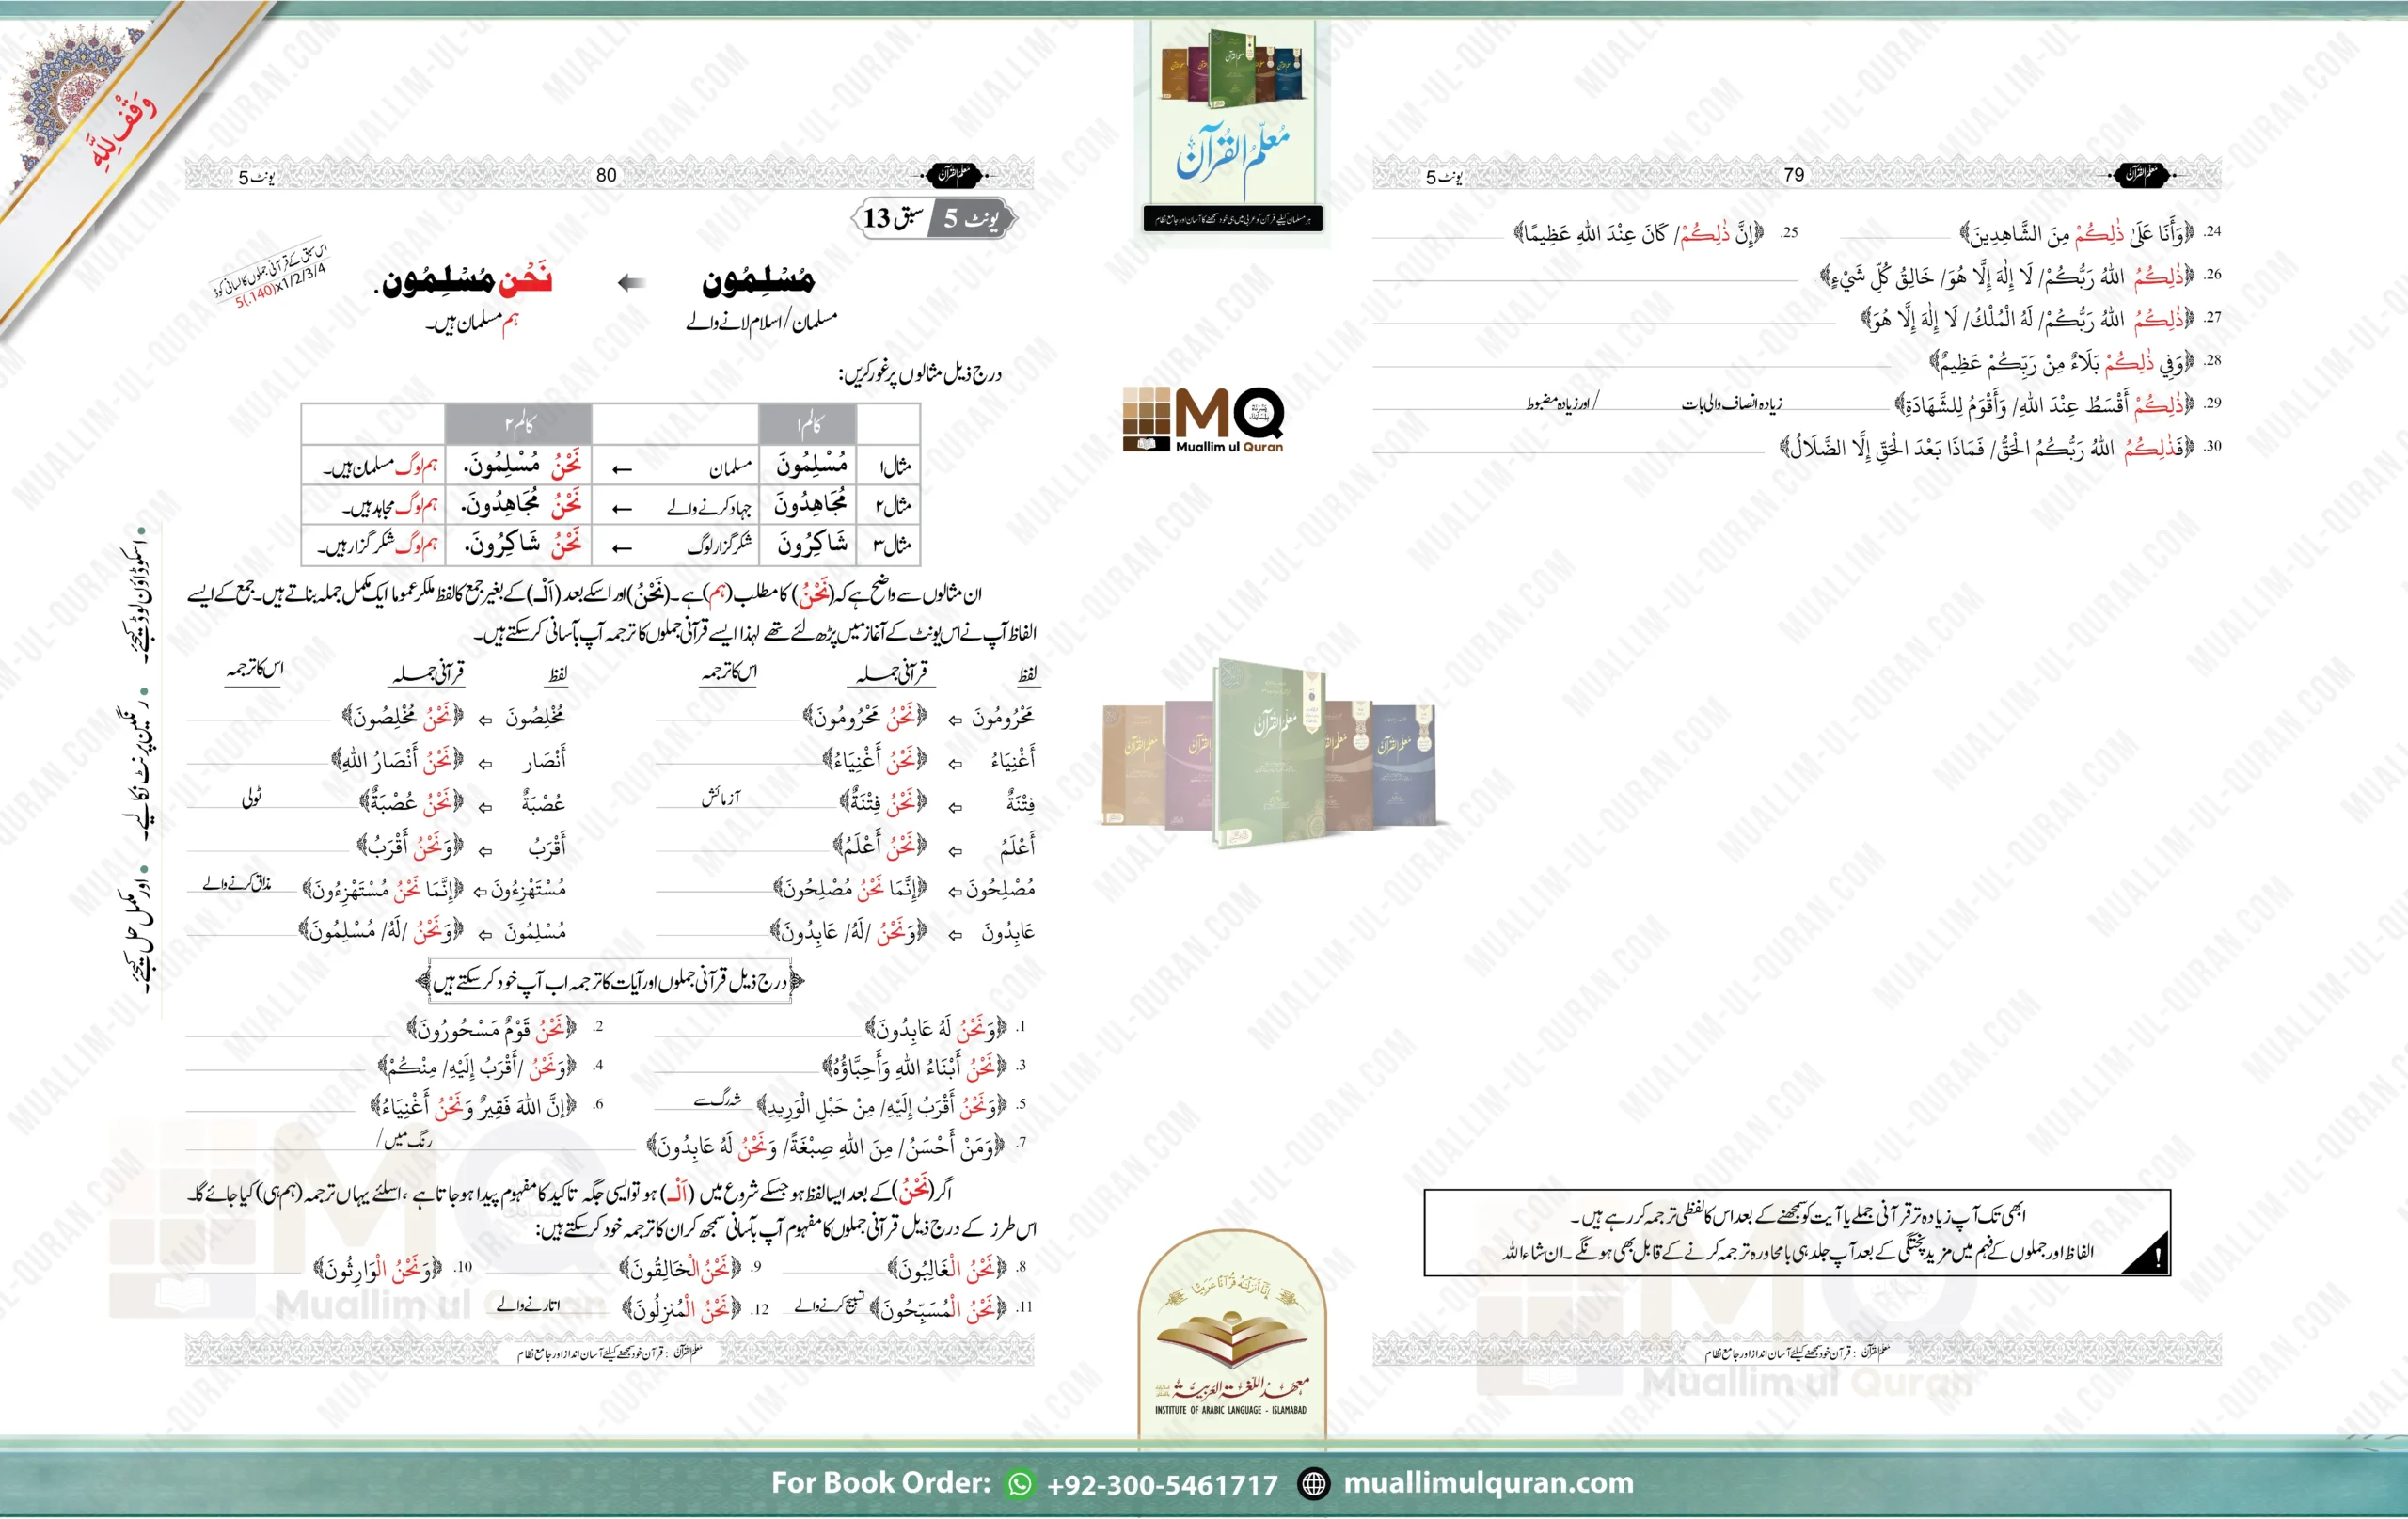Viewport: 2408px width, 1519px height.
Task: Select the Unit 5 Lesson 13 badge
Action: tap(933, 218)
